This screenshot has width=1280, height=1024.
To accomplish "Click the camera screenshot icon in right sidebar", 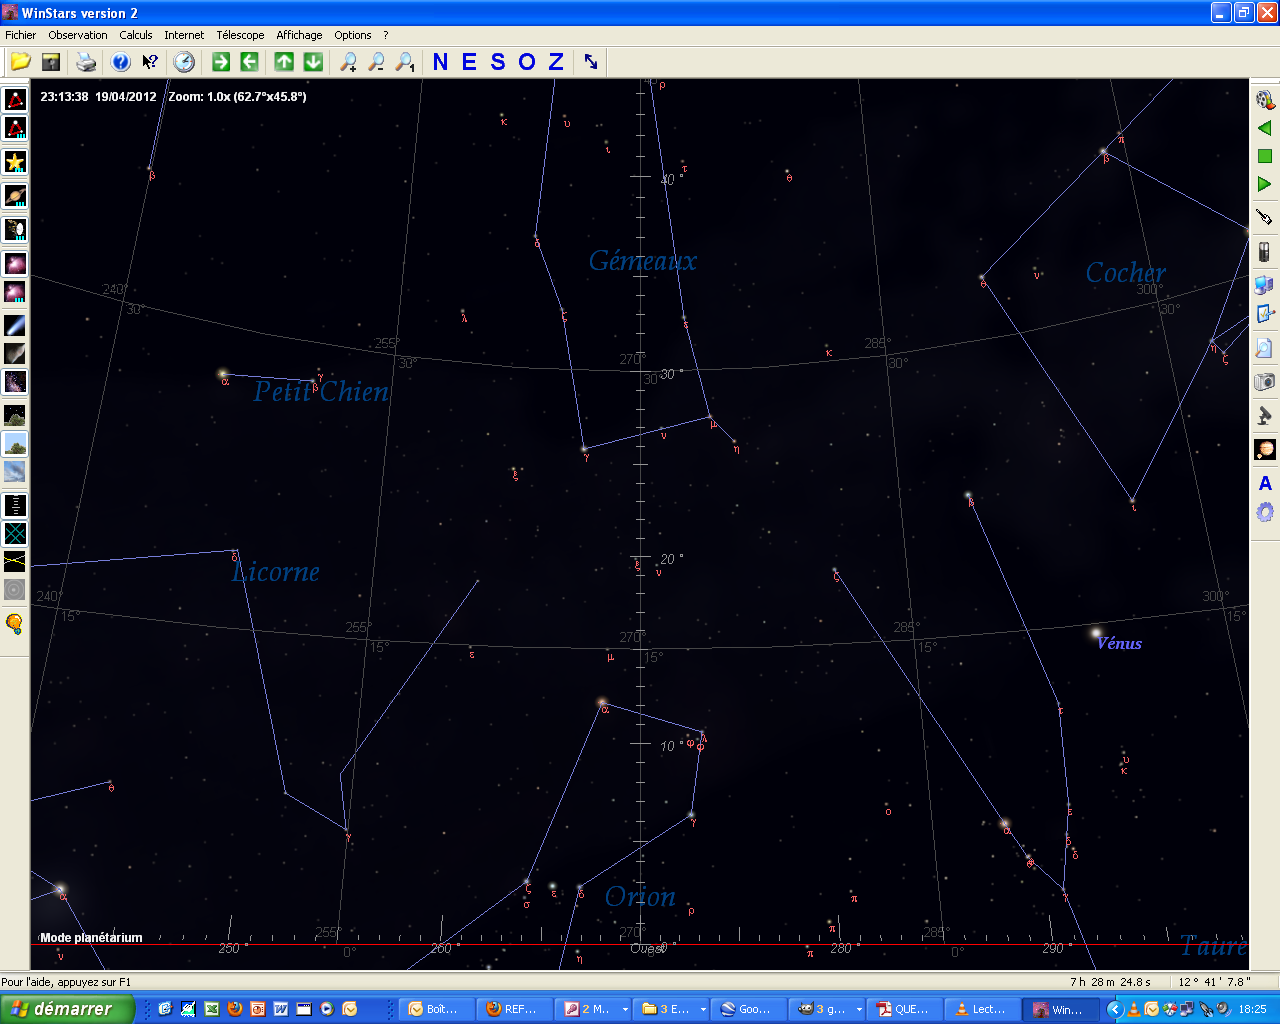I will coord(1264,381).
